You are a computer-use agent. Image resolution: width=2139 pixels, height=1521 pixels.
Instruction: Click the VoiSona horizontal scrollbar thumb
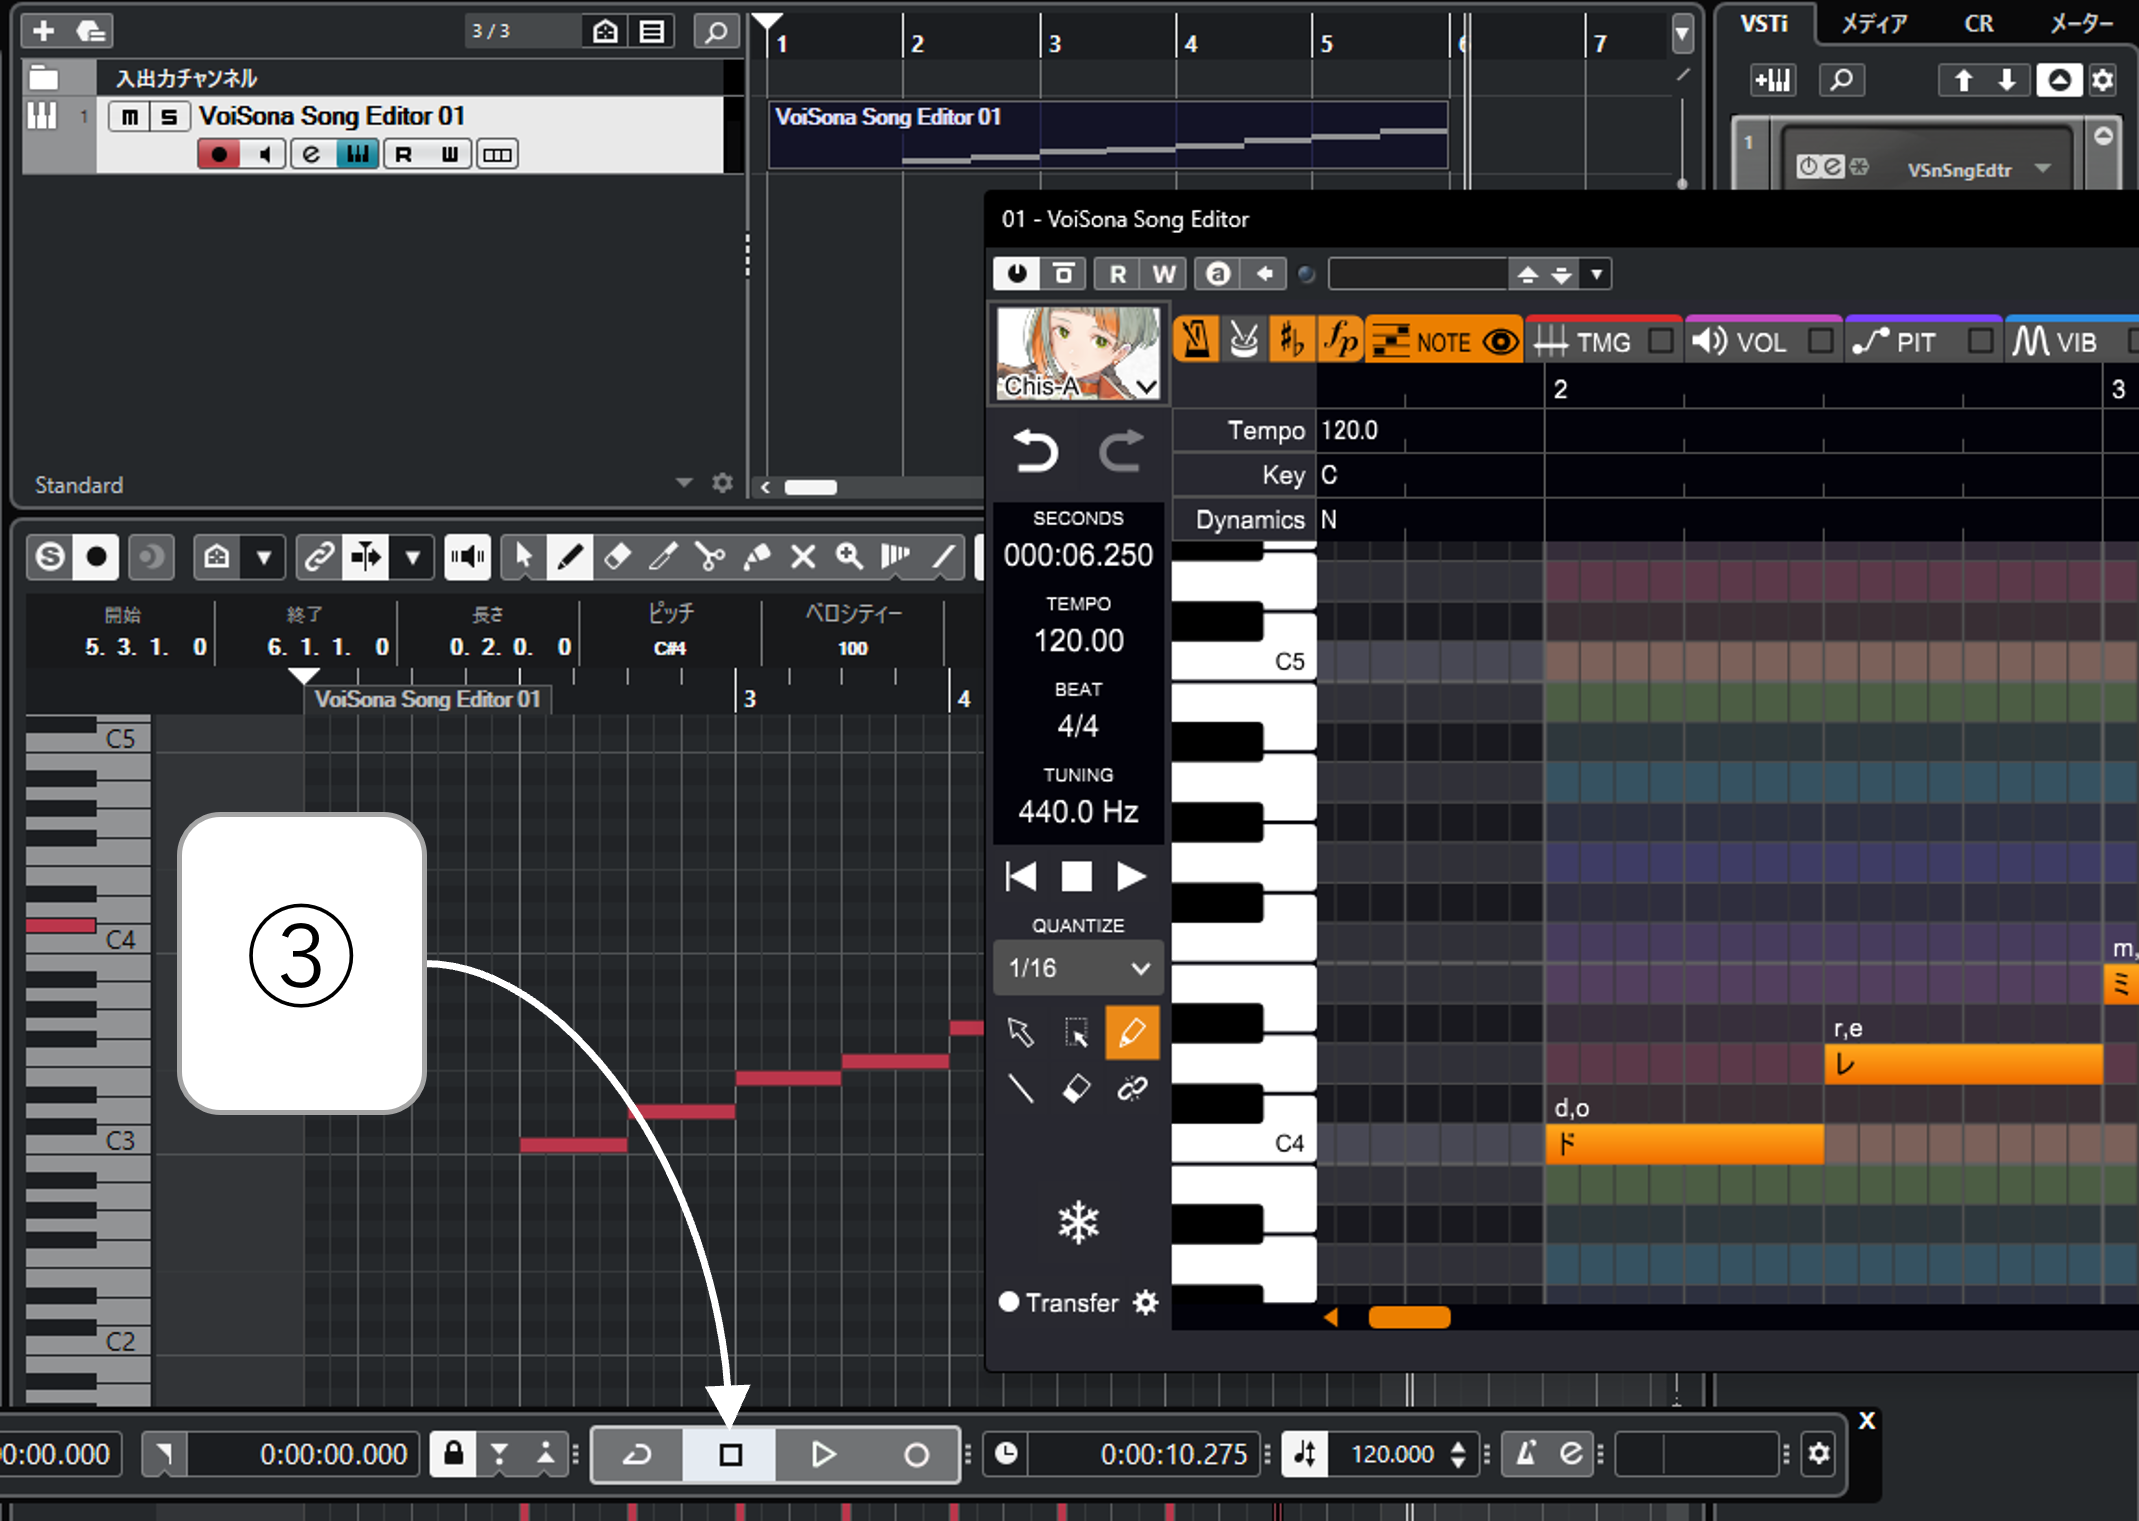click(x=1409, y=1317)
